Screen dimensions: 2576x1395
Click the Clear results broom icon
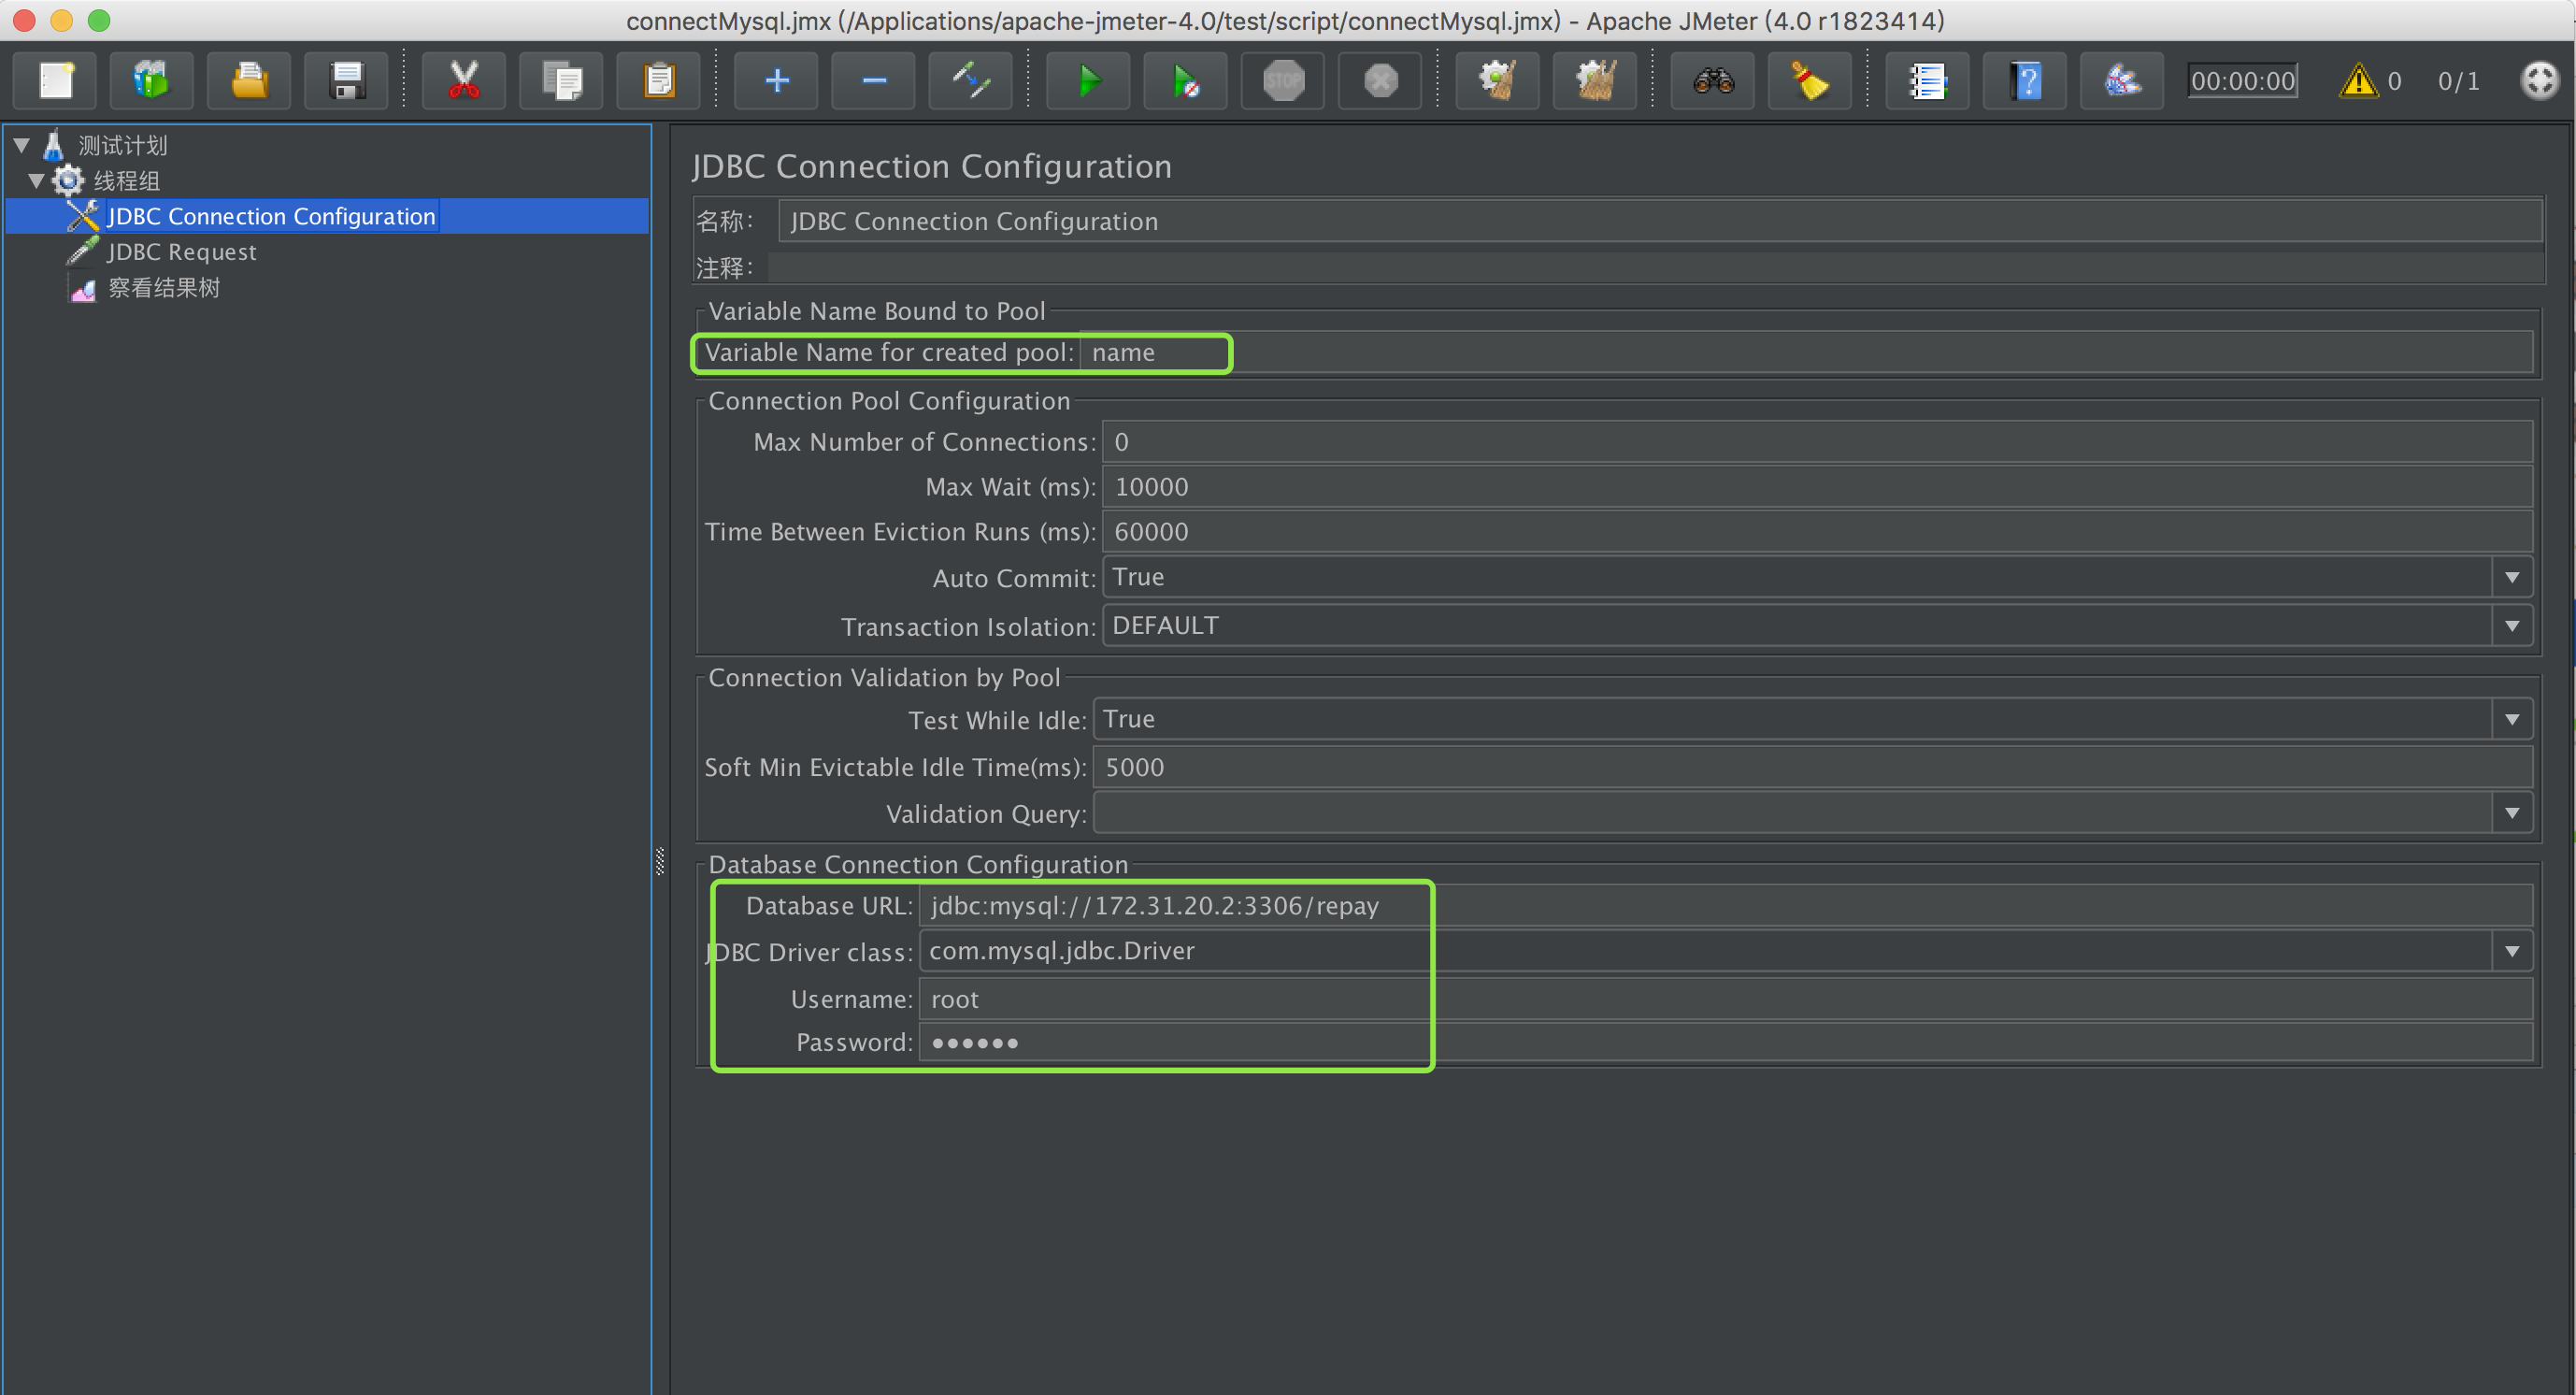(x=1498, y=80)
